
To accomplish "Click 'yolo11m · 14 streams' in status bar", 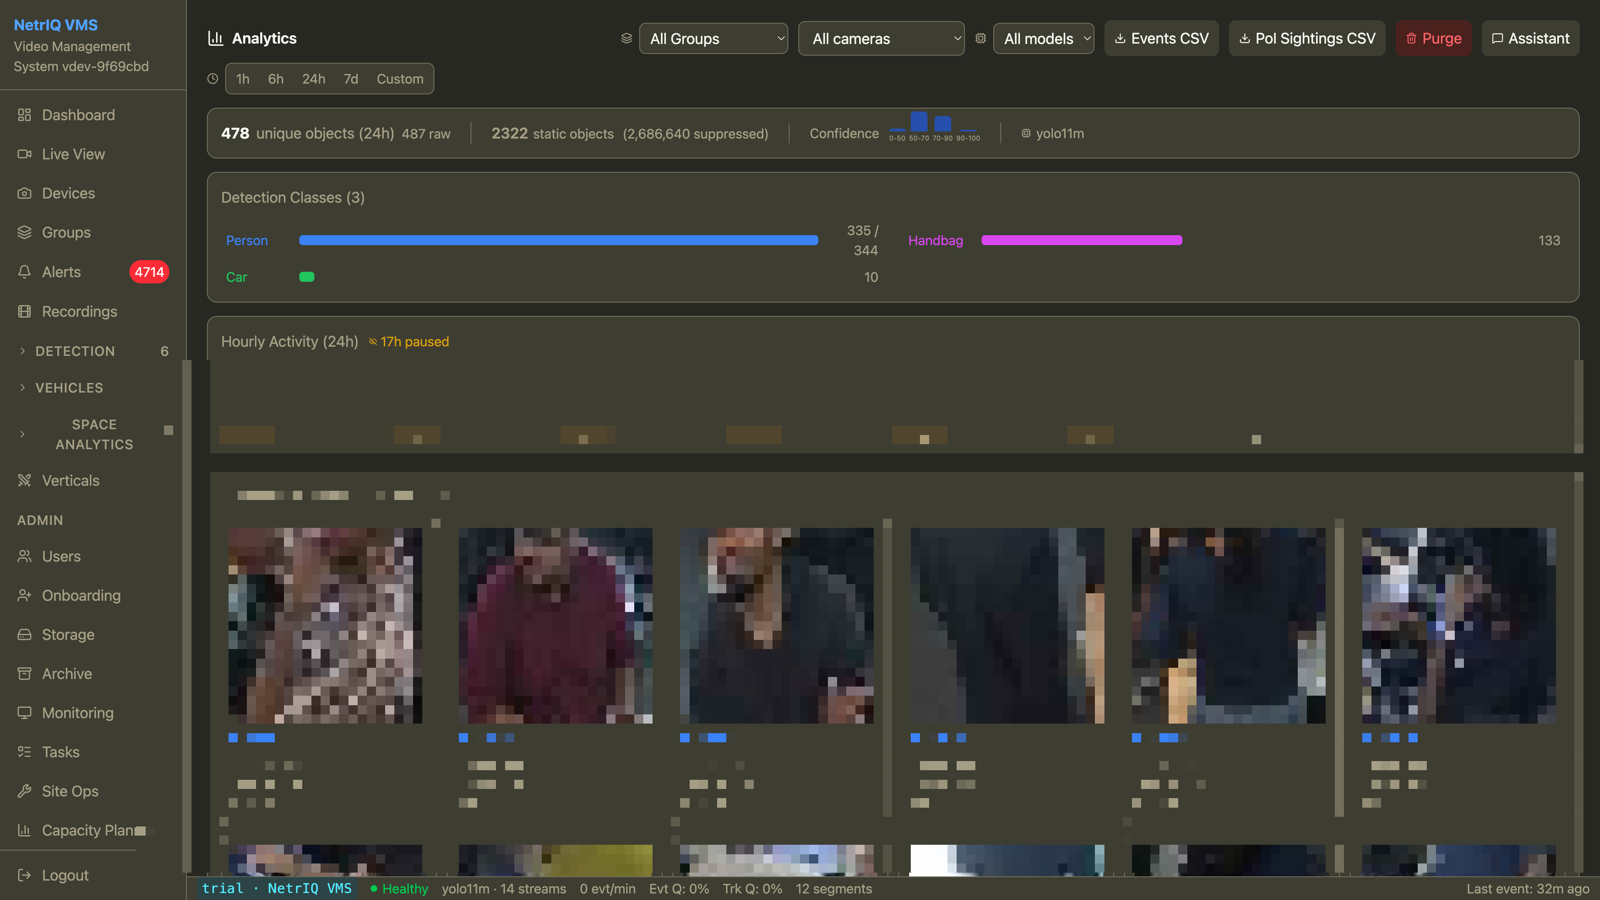I will coord(504,889).
